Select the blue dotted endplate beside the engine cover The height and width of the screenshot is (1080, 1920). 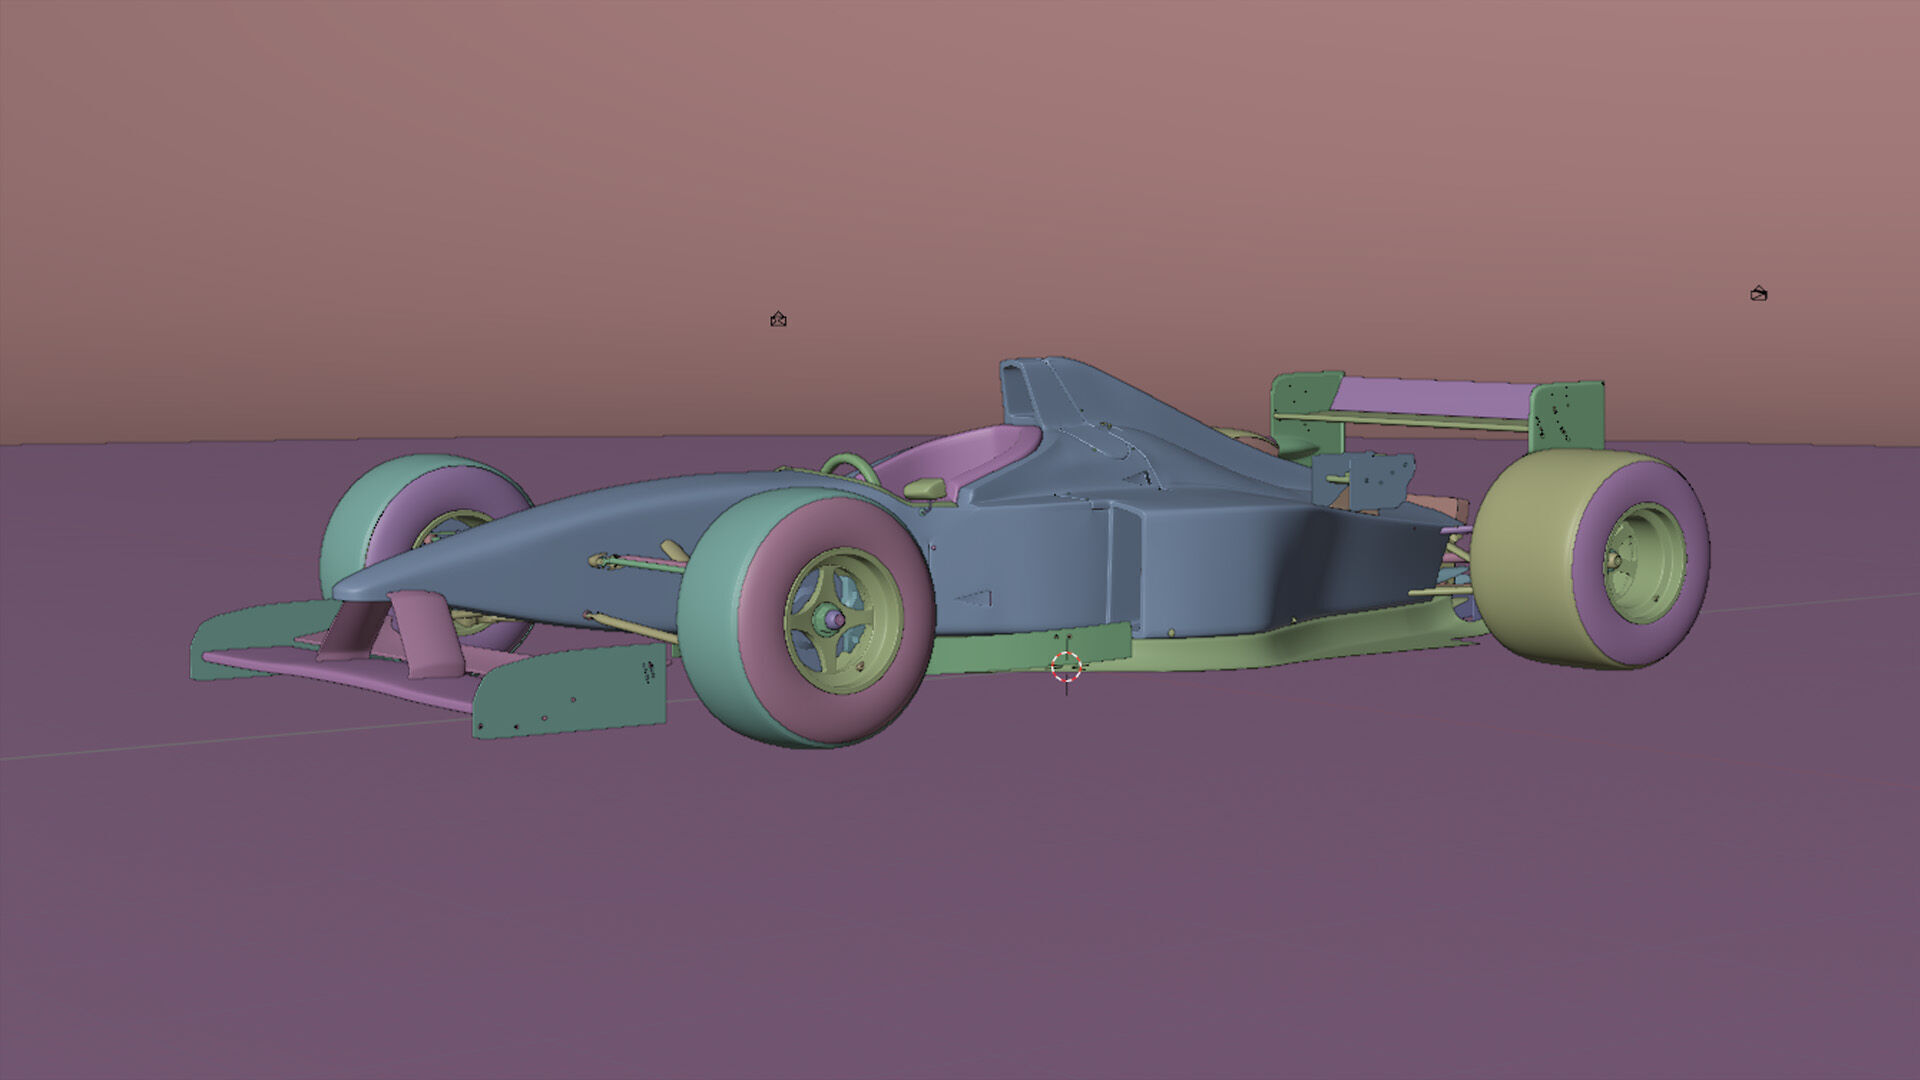coord(1365,480)
